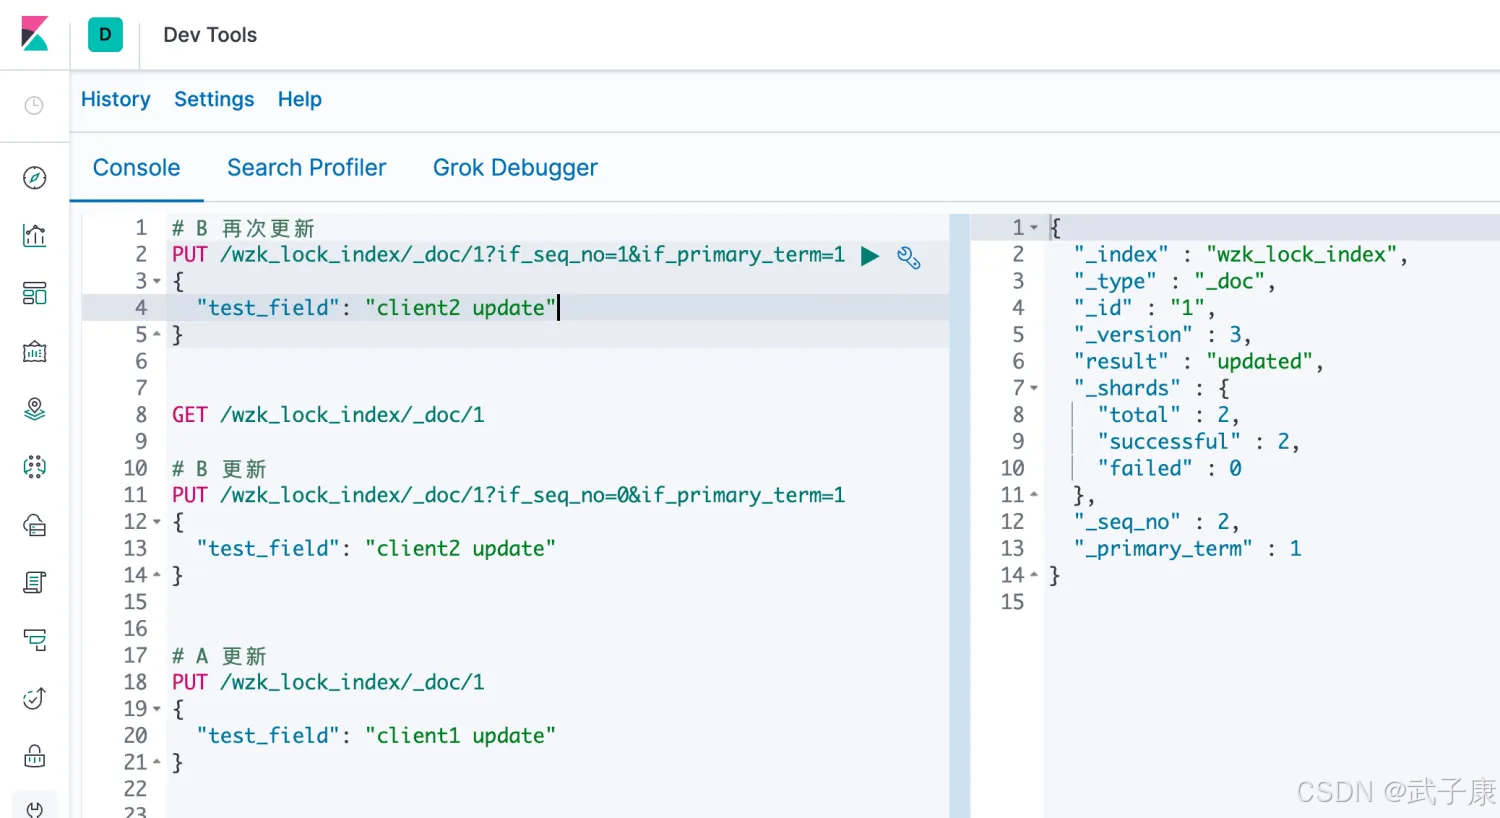Collapse the request body at editor line 3
Viewport: 1500px width, 818px height.
(x=157, y=282)
